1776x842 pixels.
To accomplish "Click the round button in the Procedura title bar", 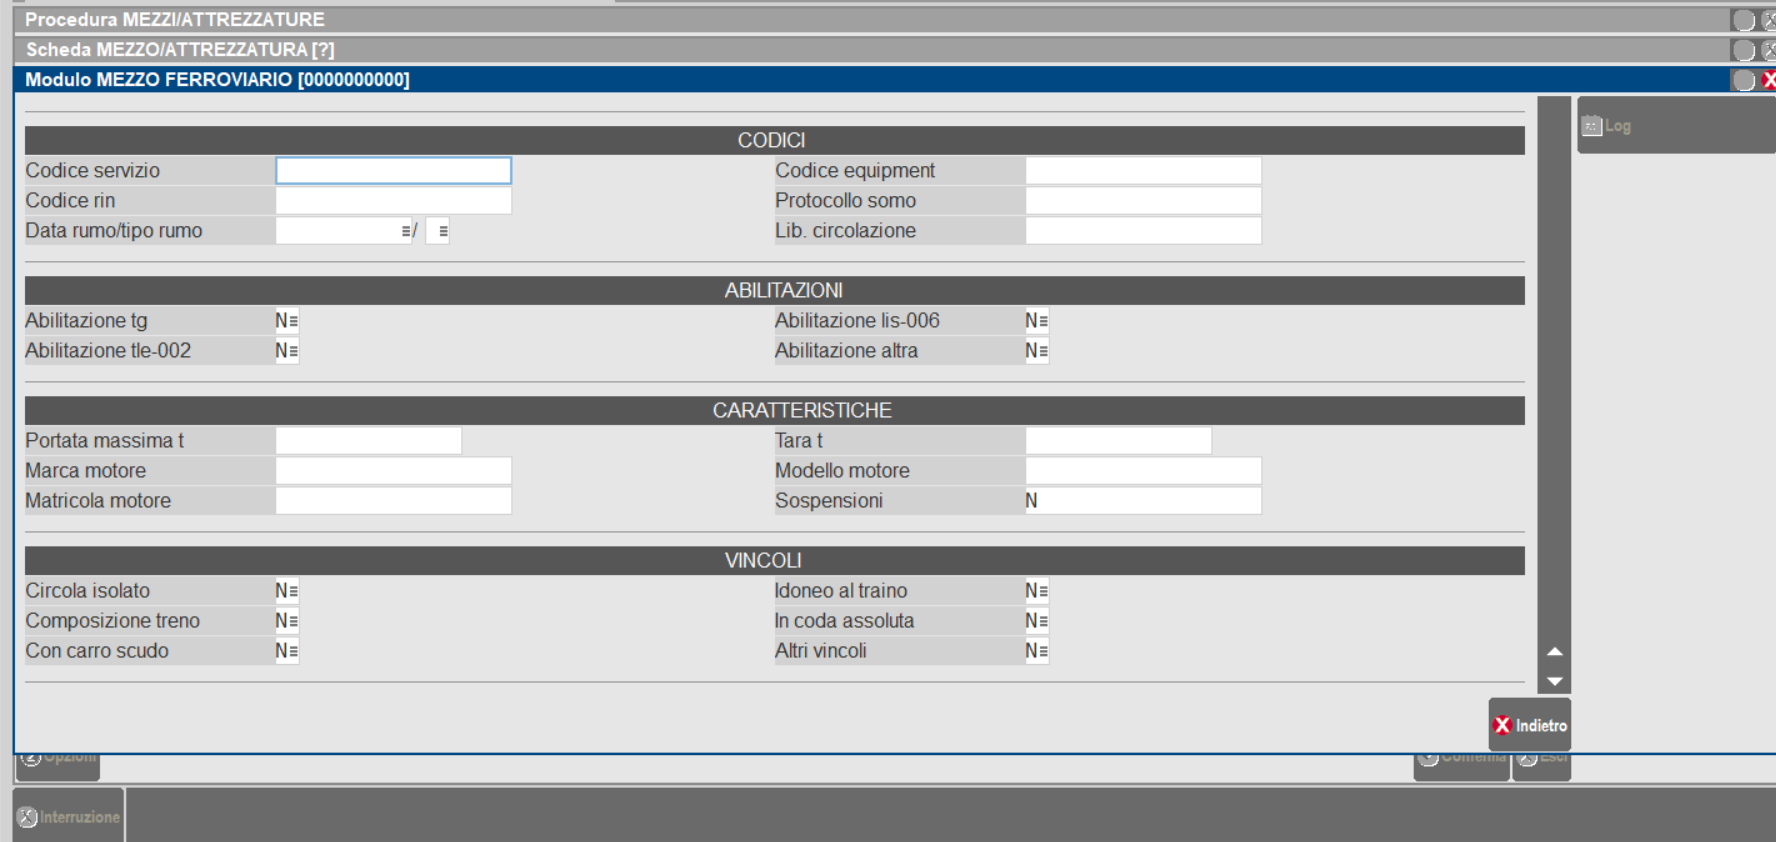I will [x=1744, y=20].
